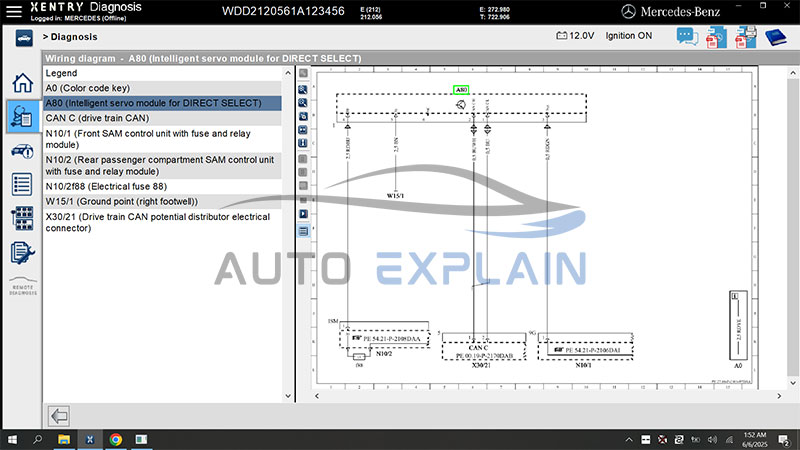Select CAN C (drive train CAN) entry
Screen dimensions: 800x450
[162, 118]
